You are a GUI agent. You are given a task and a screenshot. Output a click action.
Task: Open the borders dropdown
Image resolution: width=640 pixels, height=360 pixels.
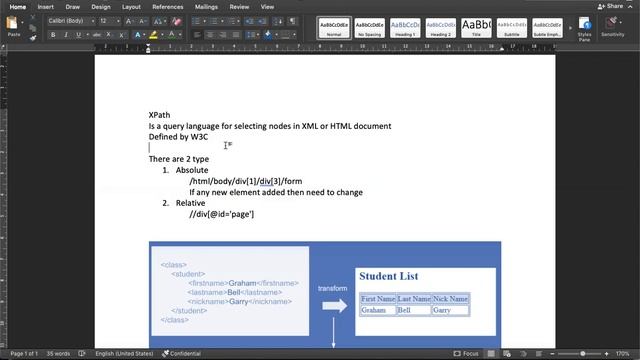point(294,35)
